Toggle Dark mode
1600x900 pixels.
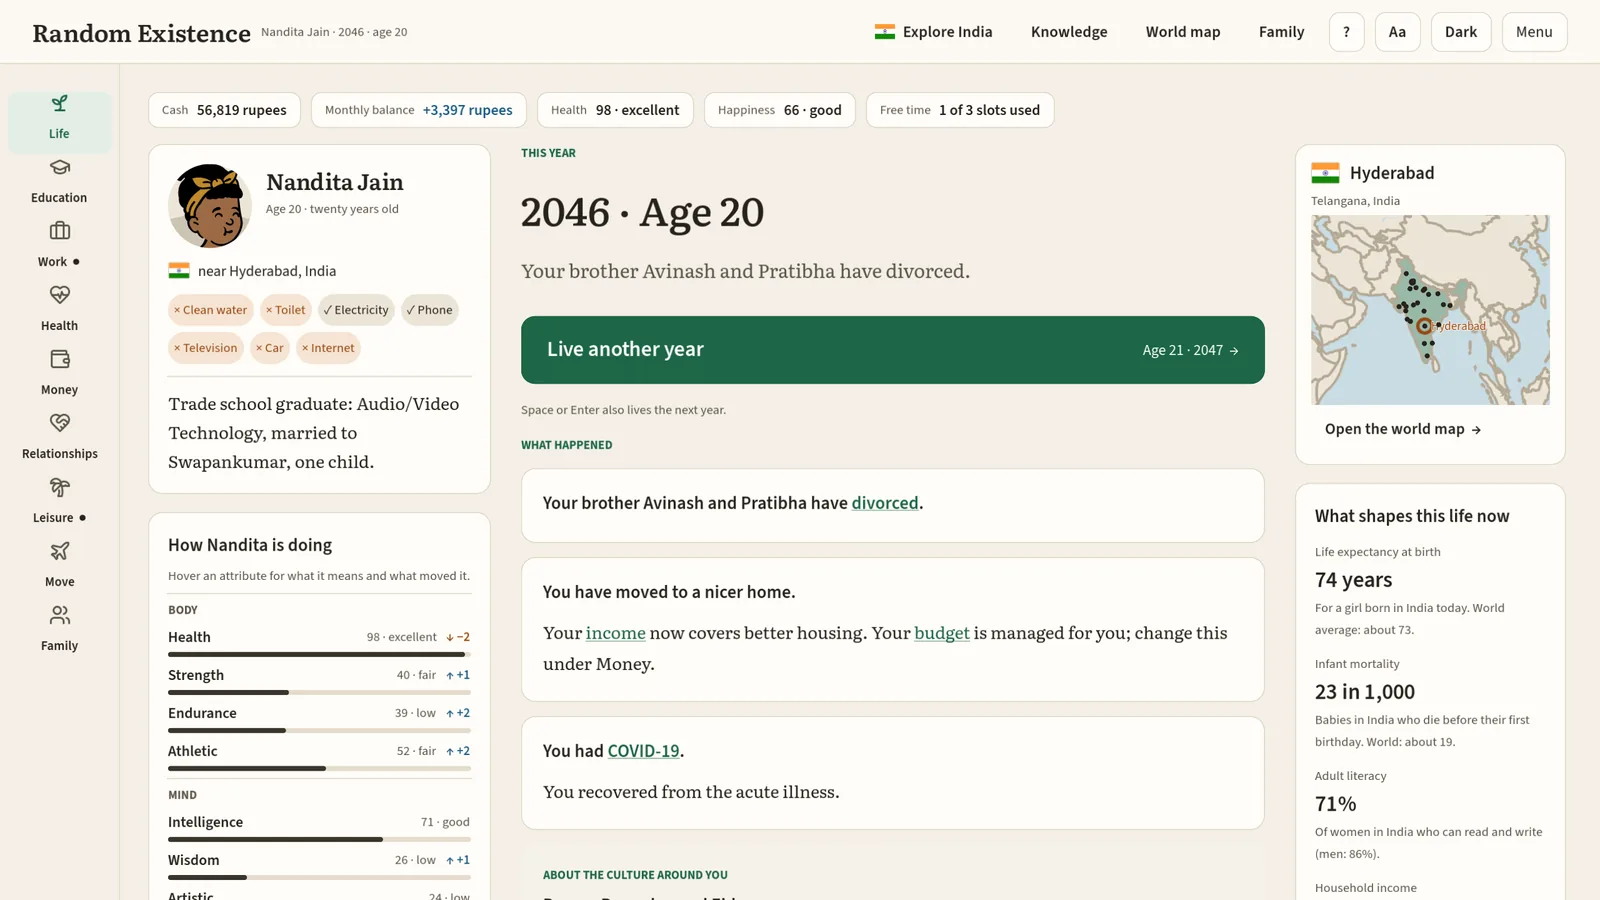click(1460, 32)
